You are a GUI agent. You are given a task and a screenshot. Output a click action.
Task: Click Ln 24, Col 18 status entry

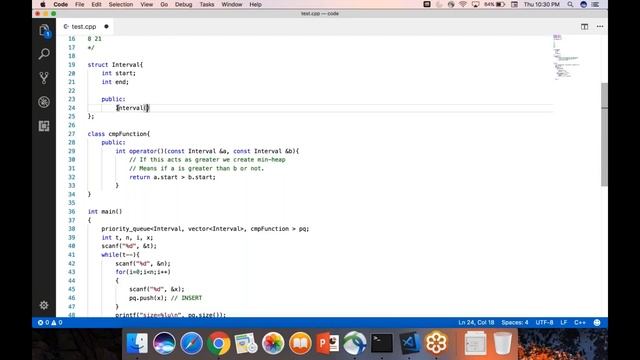coord(476,322)
